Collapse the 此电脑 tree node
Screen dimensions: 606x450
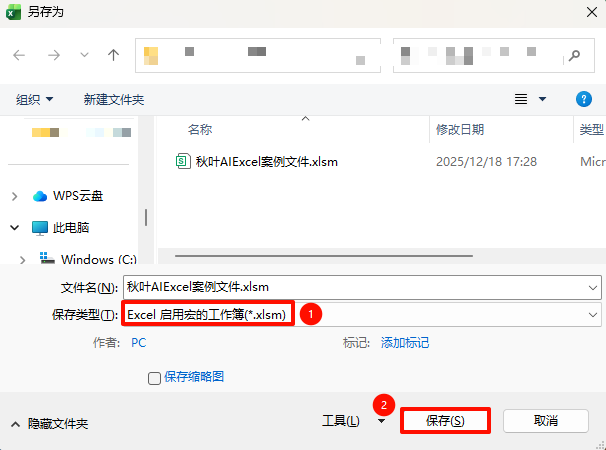14,227
